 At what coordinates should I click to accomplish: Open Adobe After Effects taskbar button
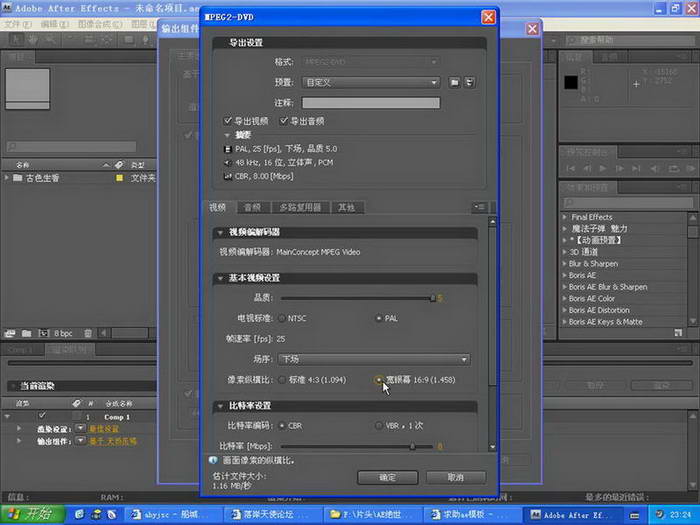pyautogui.click(x=572, y=514)
